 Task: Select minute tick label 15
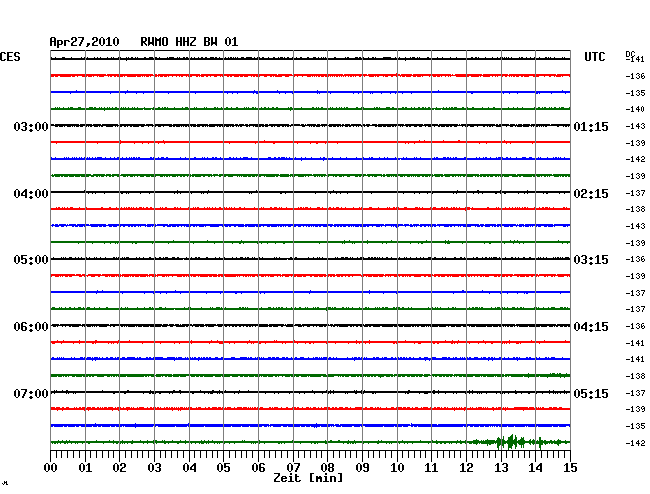570,468
